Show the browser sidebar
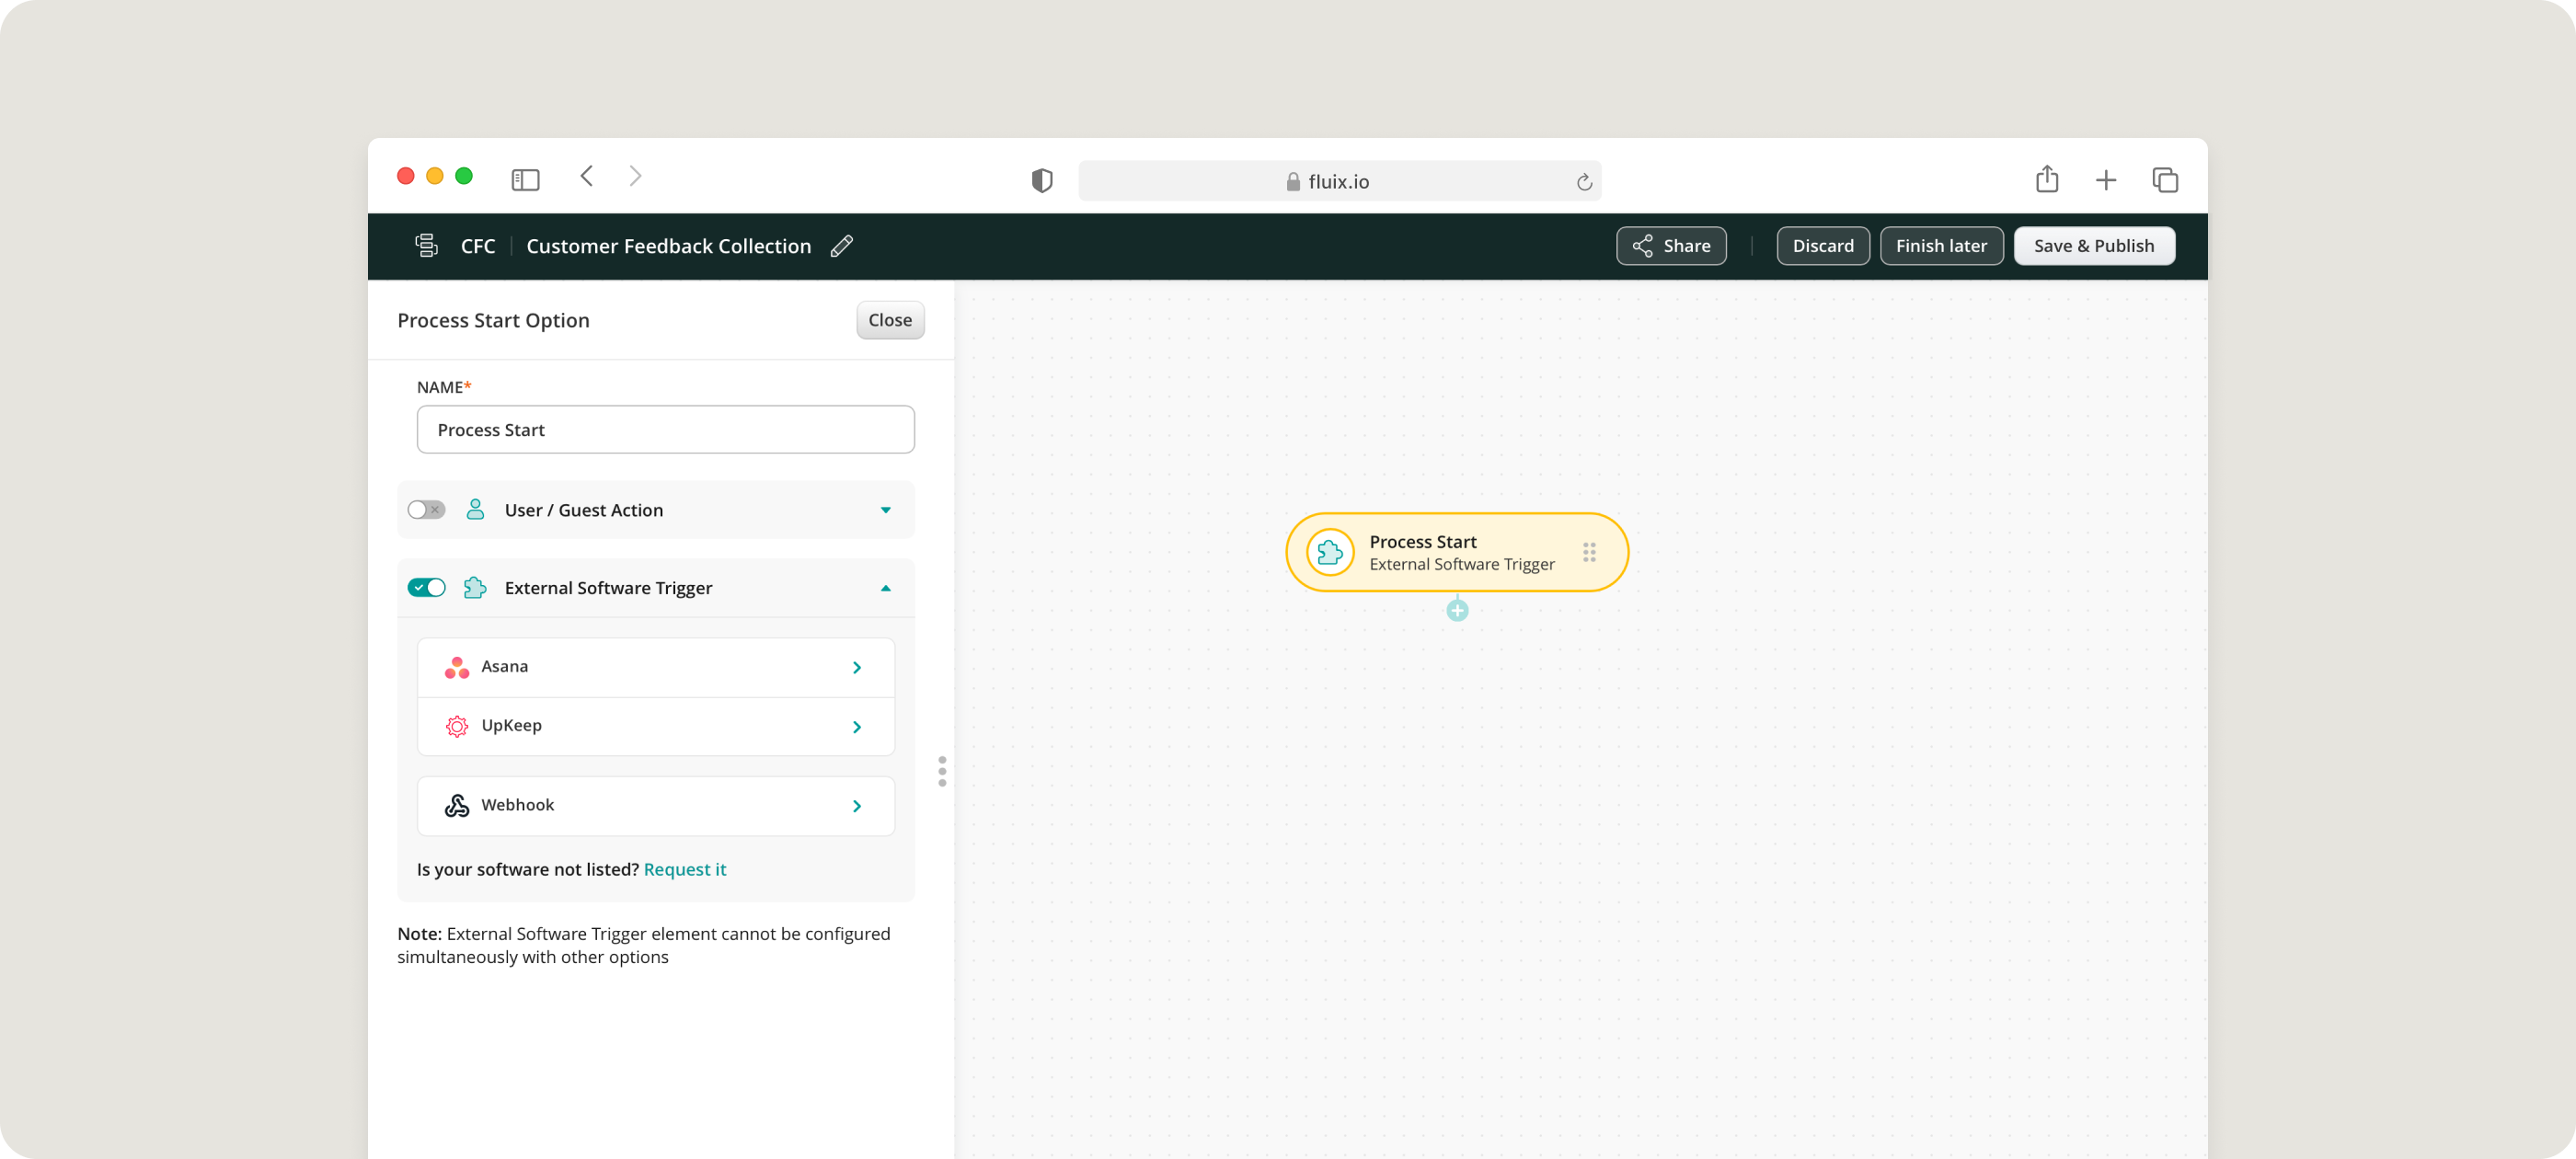Viewport: 2576px width, 1159px height. tap(525, 180)
